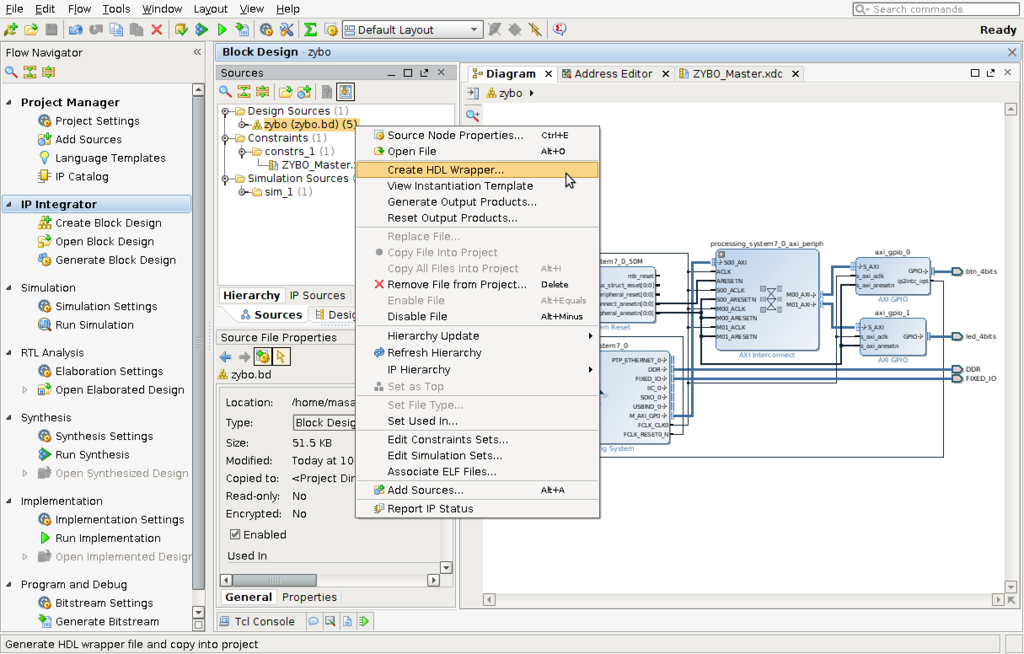Screen dimensions: 1024x654
Task: Switch to the Address Editor tab
Action: (x=613, y=74)
